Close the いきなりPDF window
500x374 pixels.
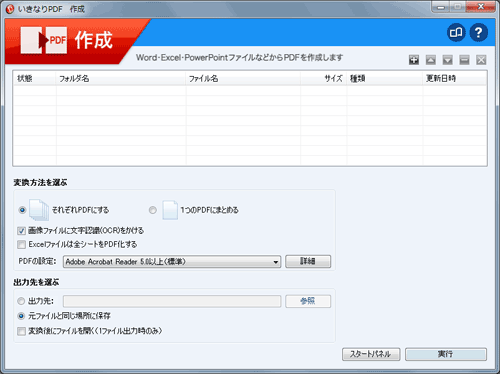tap(480, 7)
